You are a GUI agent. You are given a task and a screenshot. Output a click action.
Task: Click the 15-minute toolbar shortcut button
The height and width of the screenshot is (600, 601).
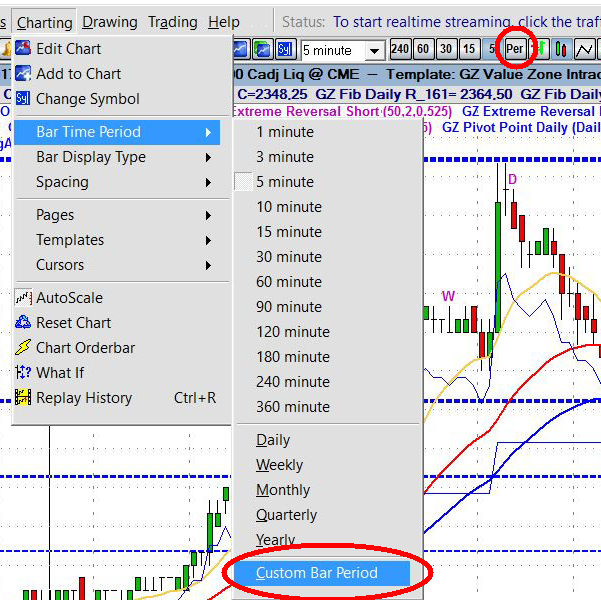tap(468, 49)
